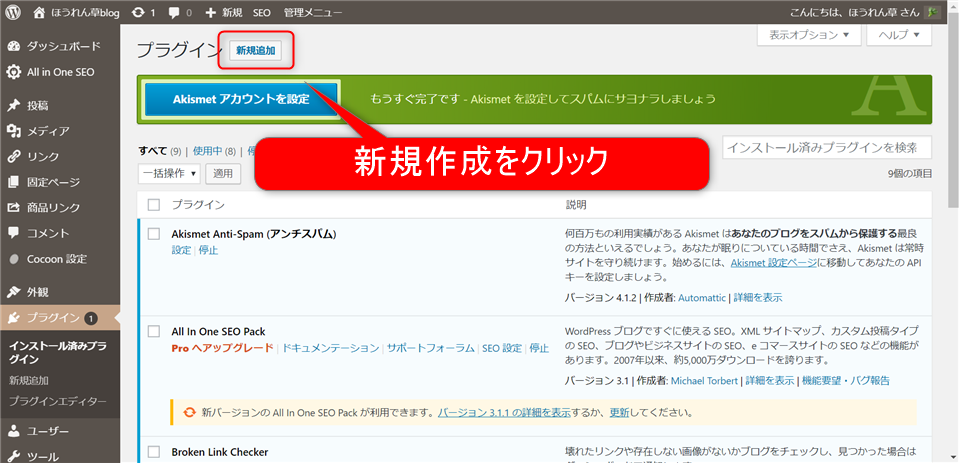
Task: Click バージョン 3.1.1 の詳細を表示 link
Action: [505, 412]
